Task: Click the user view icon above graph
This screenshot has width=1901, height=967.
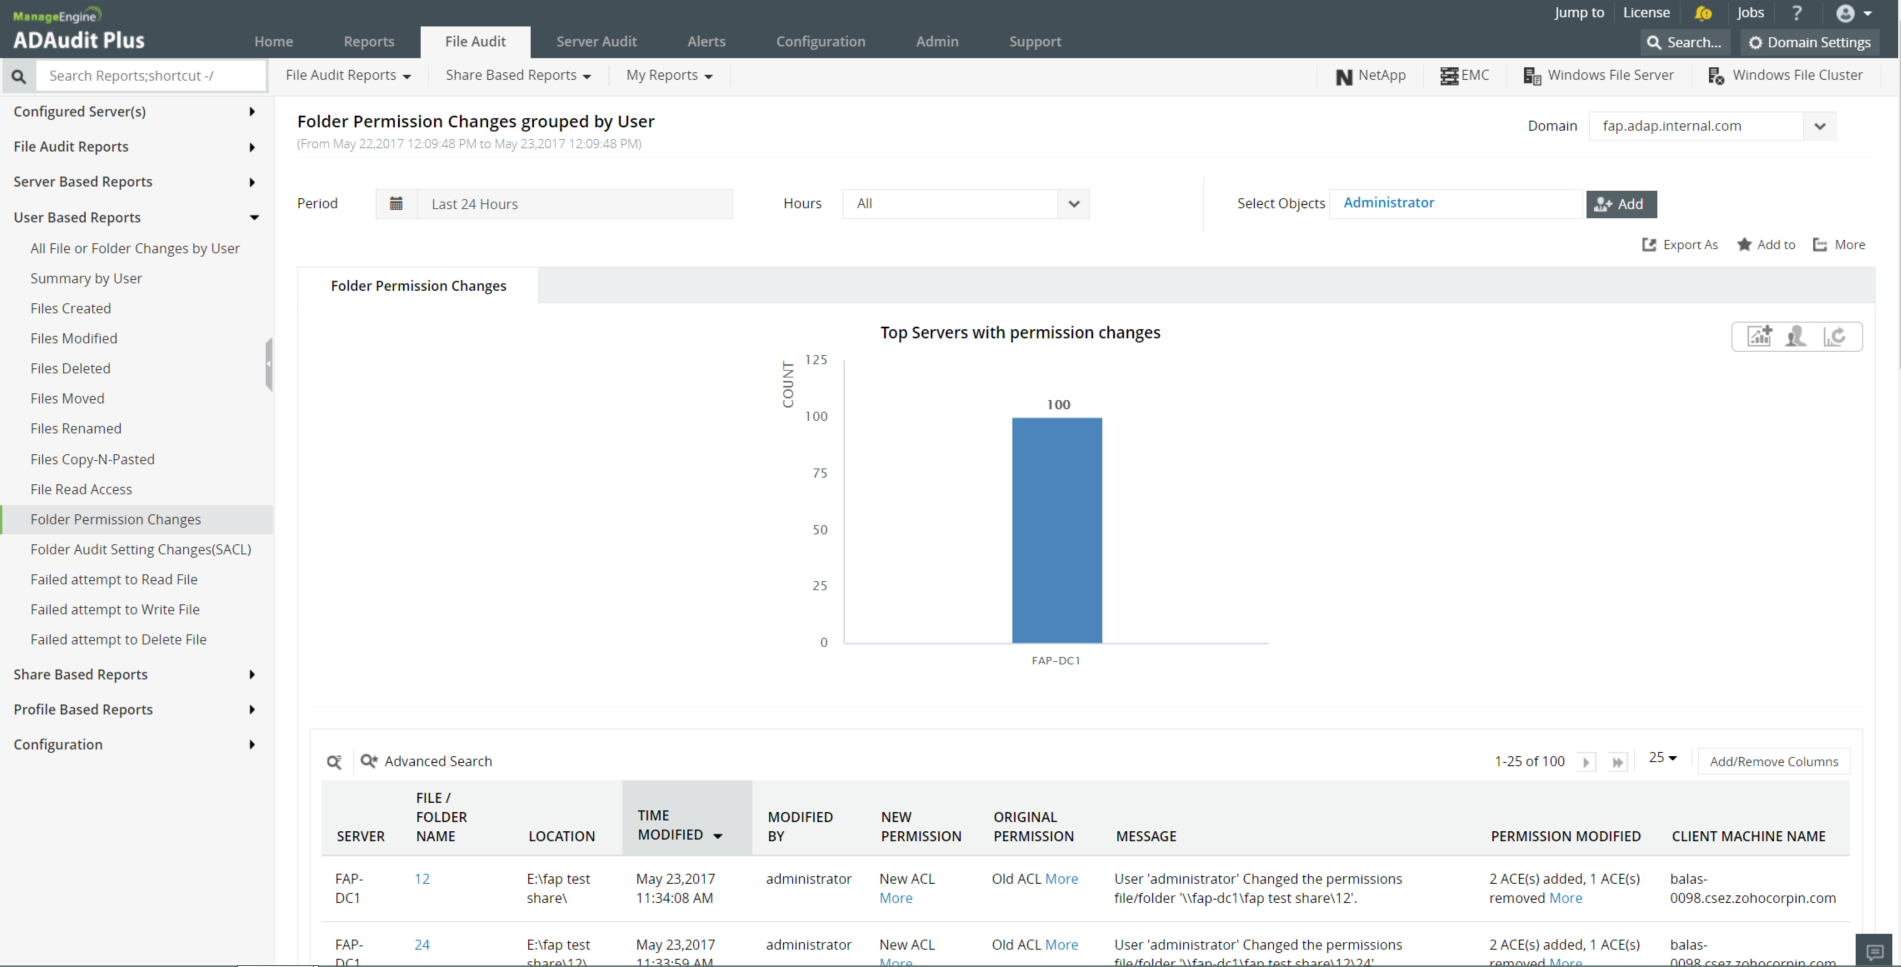Action: (x=1796, y=337)
